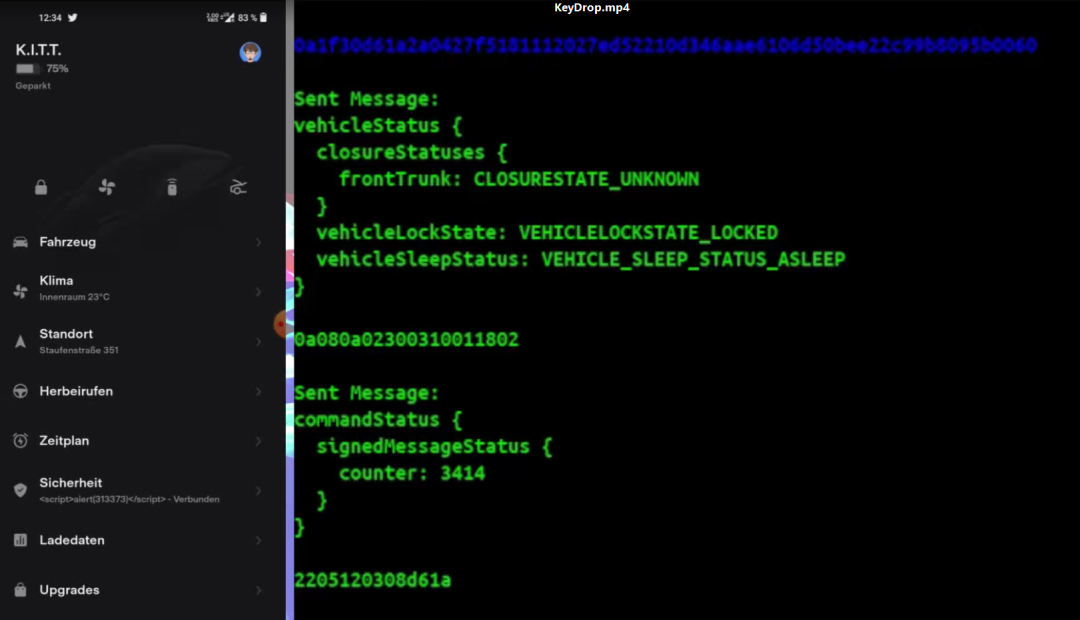Click the '12:34' clock in status bar
Screen dimensions: 1080x620
(x=50, y=17)
